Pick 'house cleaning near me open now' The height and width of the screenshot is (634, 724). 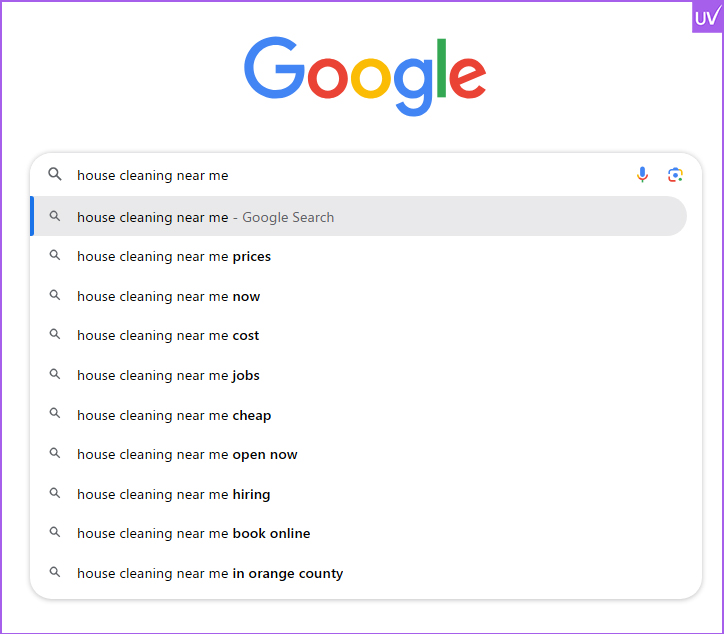187,455
